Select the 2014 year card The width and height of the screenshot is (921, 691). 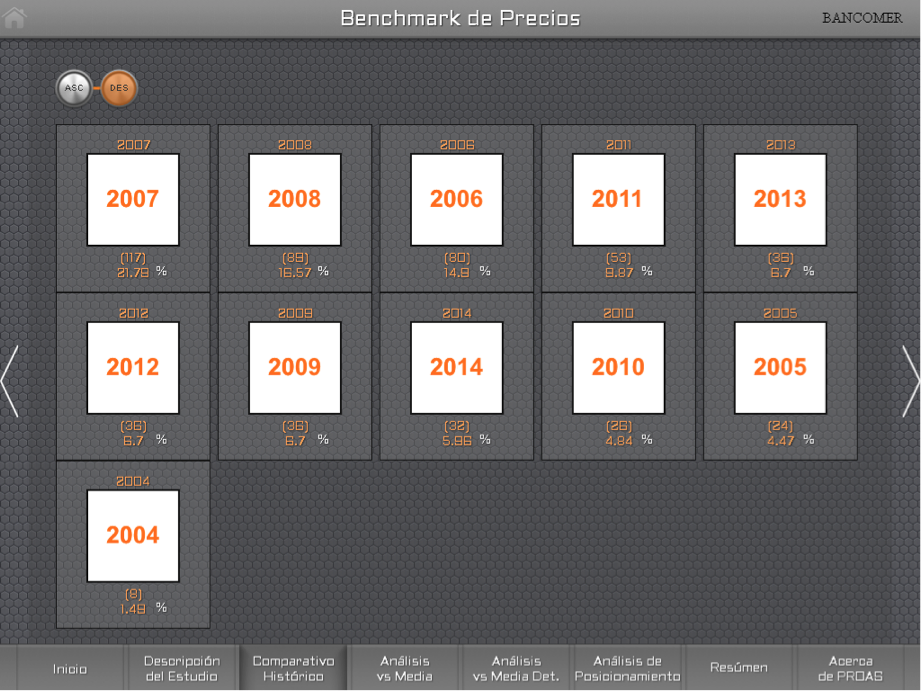point(457,368)
